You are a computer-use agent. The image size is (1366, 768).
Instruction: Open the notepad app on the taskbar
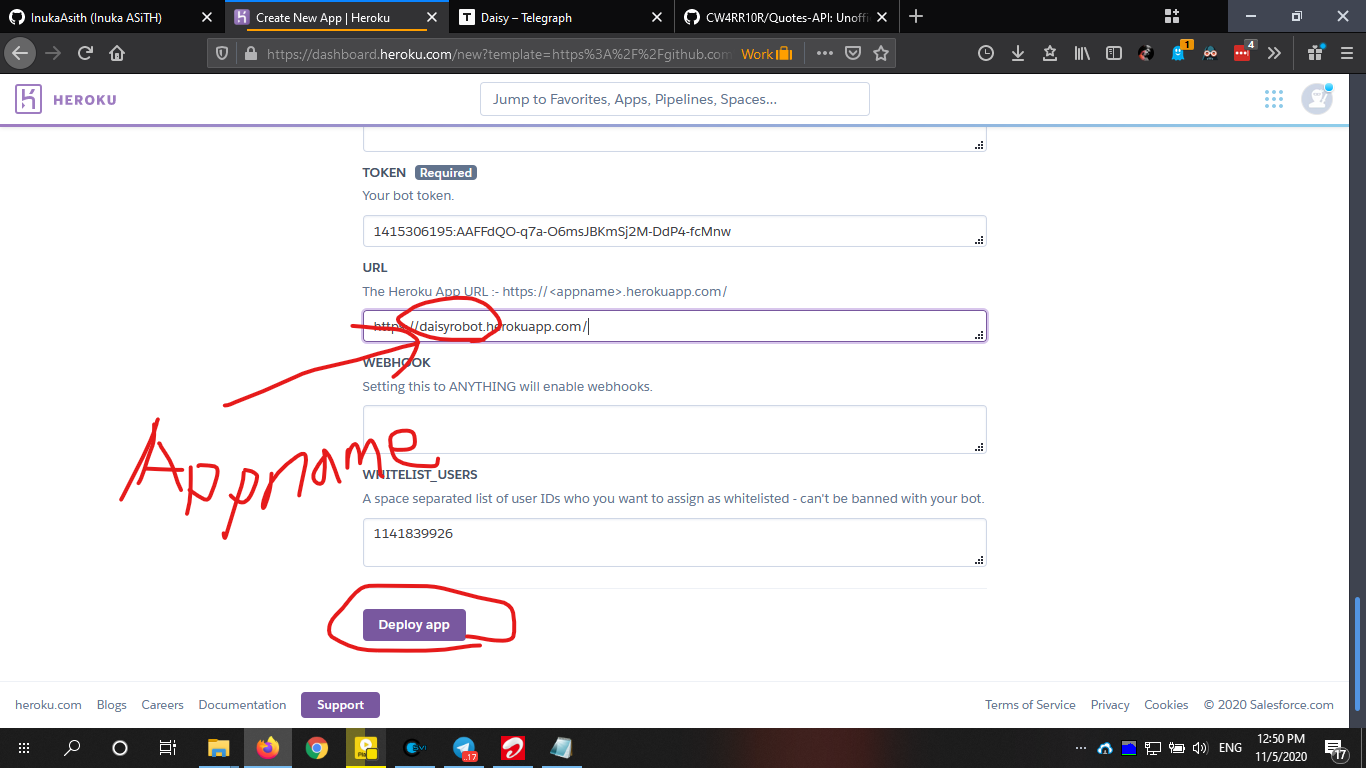(562, 747)
